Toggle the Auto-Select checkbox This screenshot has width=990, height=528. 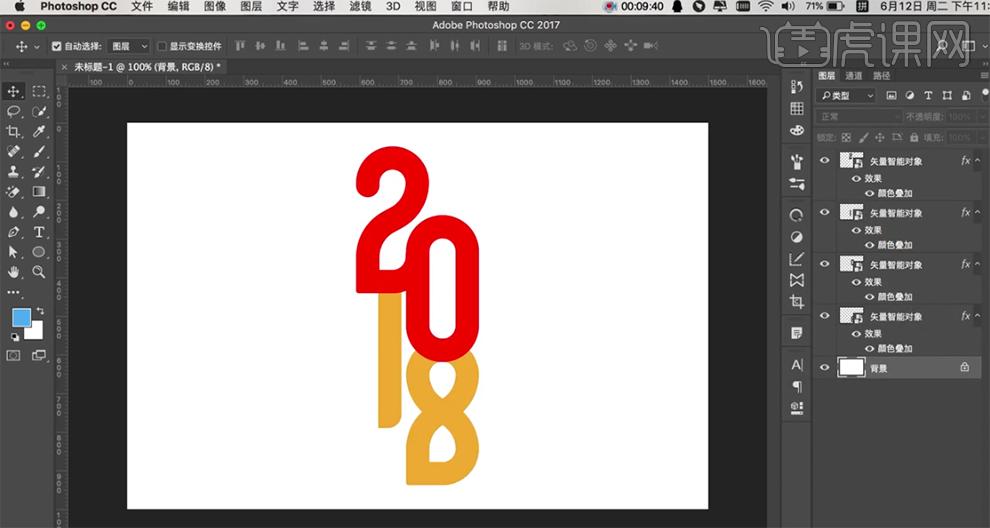point(56,46)
